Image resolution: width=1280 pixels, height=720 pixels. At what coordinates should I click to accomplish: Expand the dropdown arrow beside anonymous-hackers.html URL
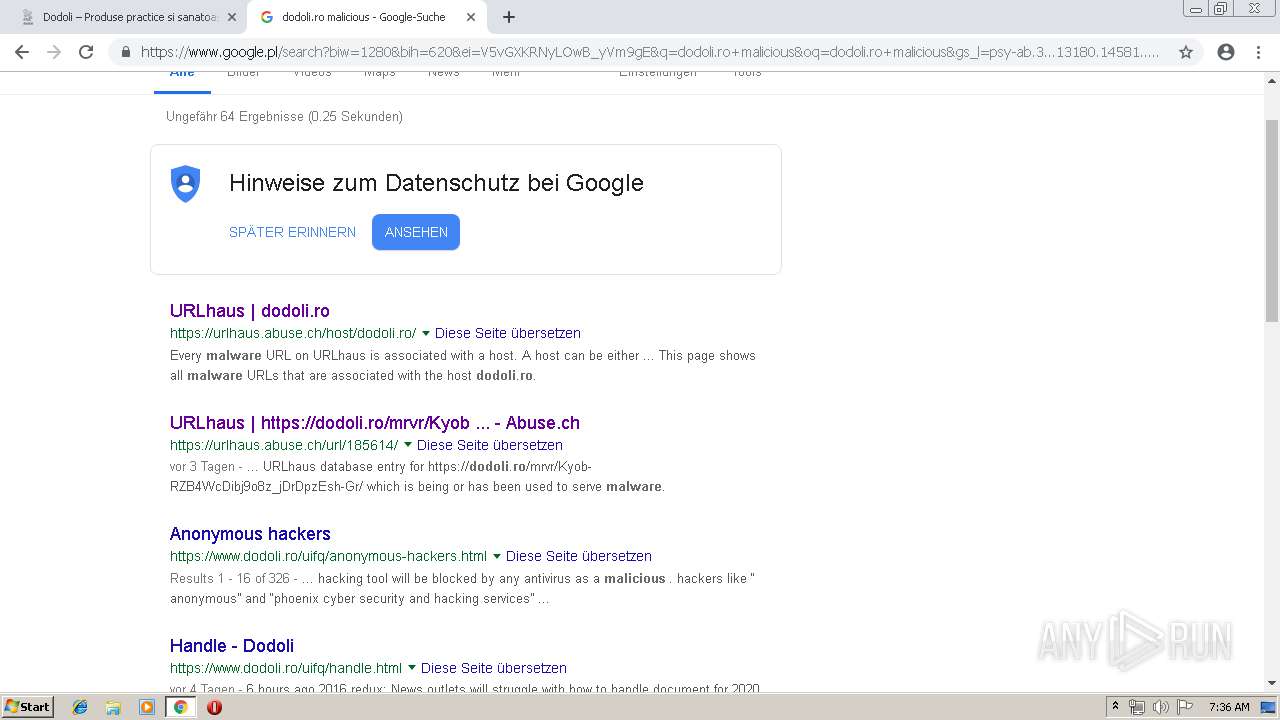(x=497, y=556)
